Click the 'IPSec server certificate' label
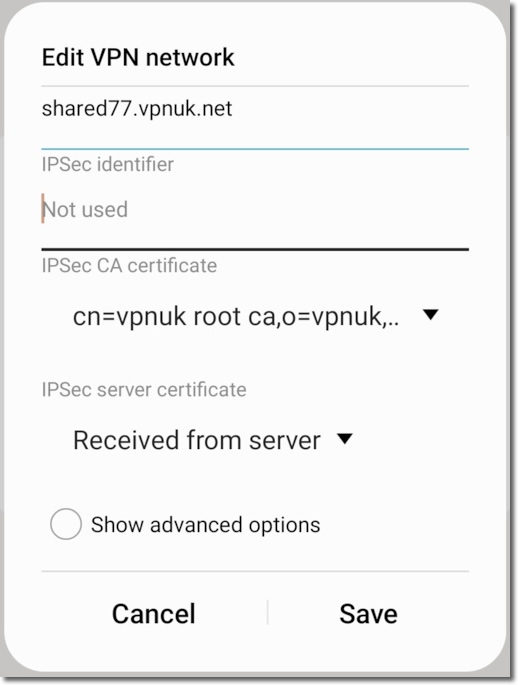 tap(144, 390)
